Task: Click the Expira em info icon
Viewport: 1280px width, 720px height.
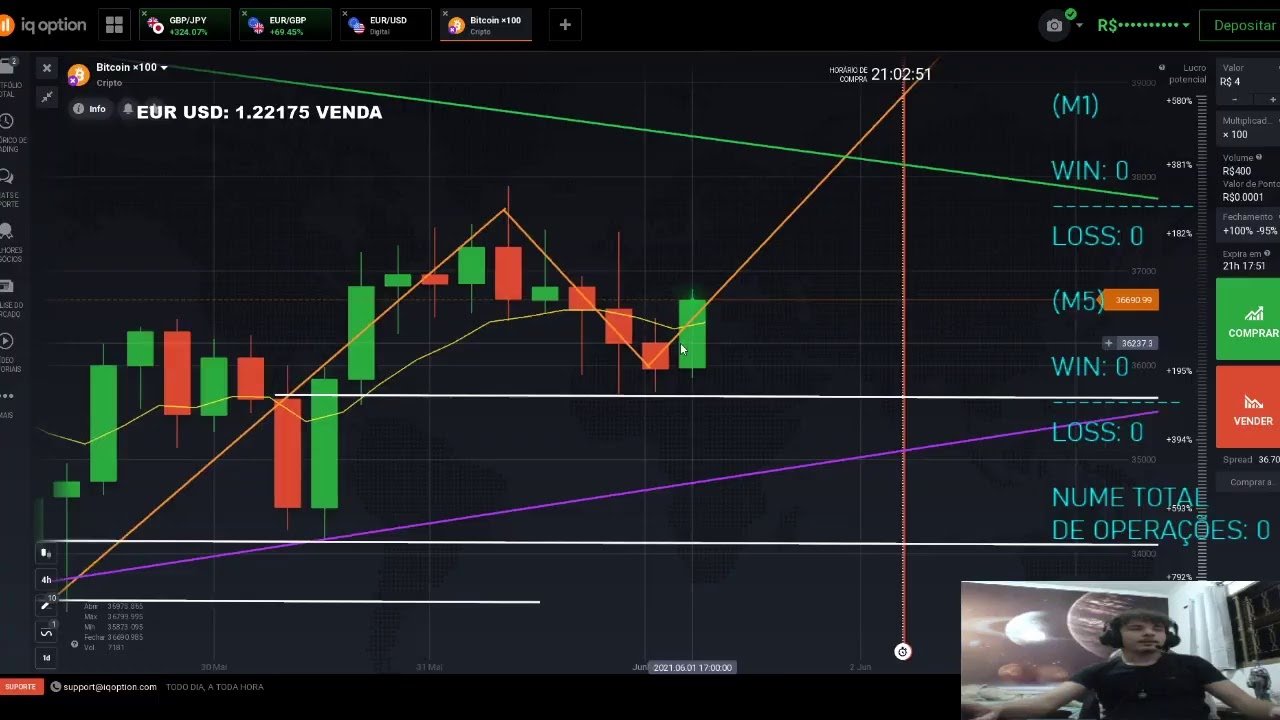Action: point(1267,254)
